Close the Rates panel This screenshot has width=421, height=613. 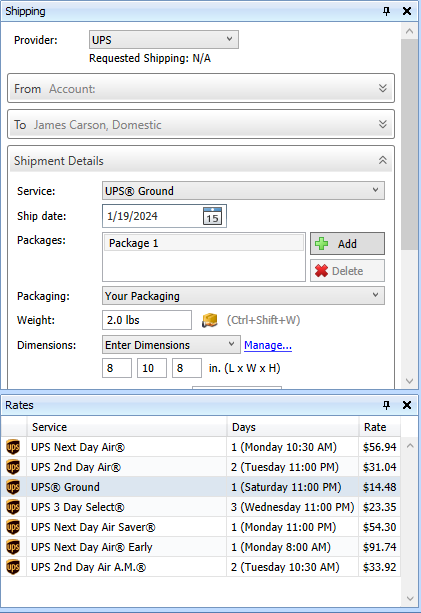(407, 405)
